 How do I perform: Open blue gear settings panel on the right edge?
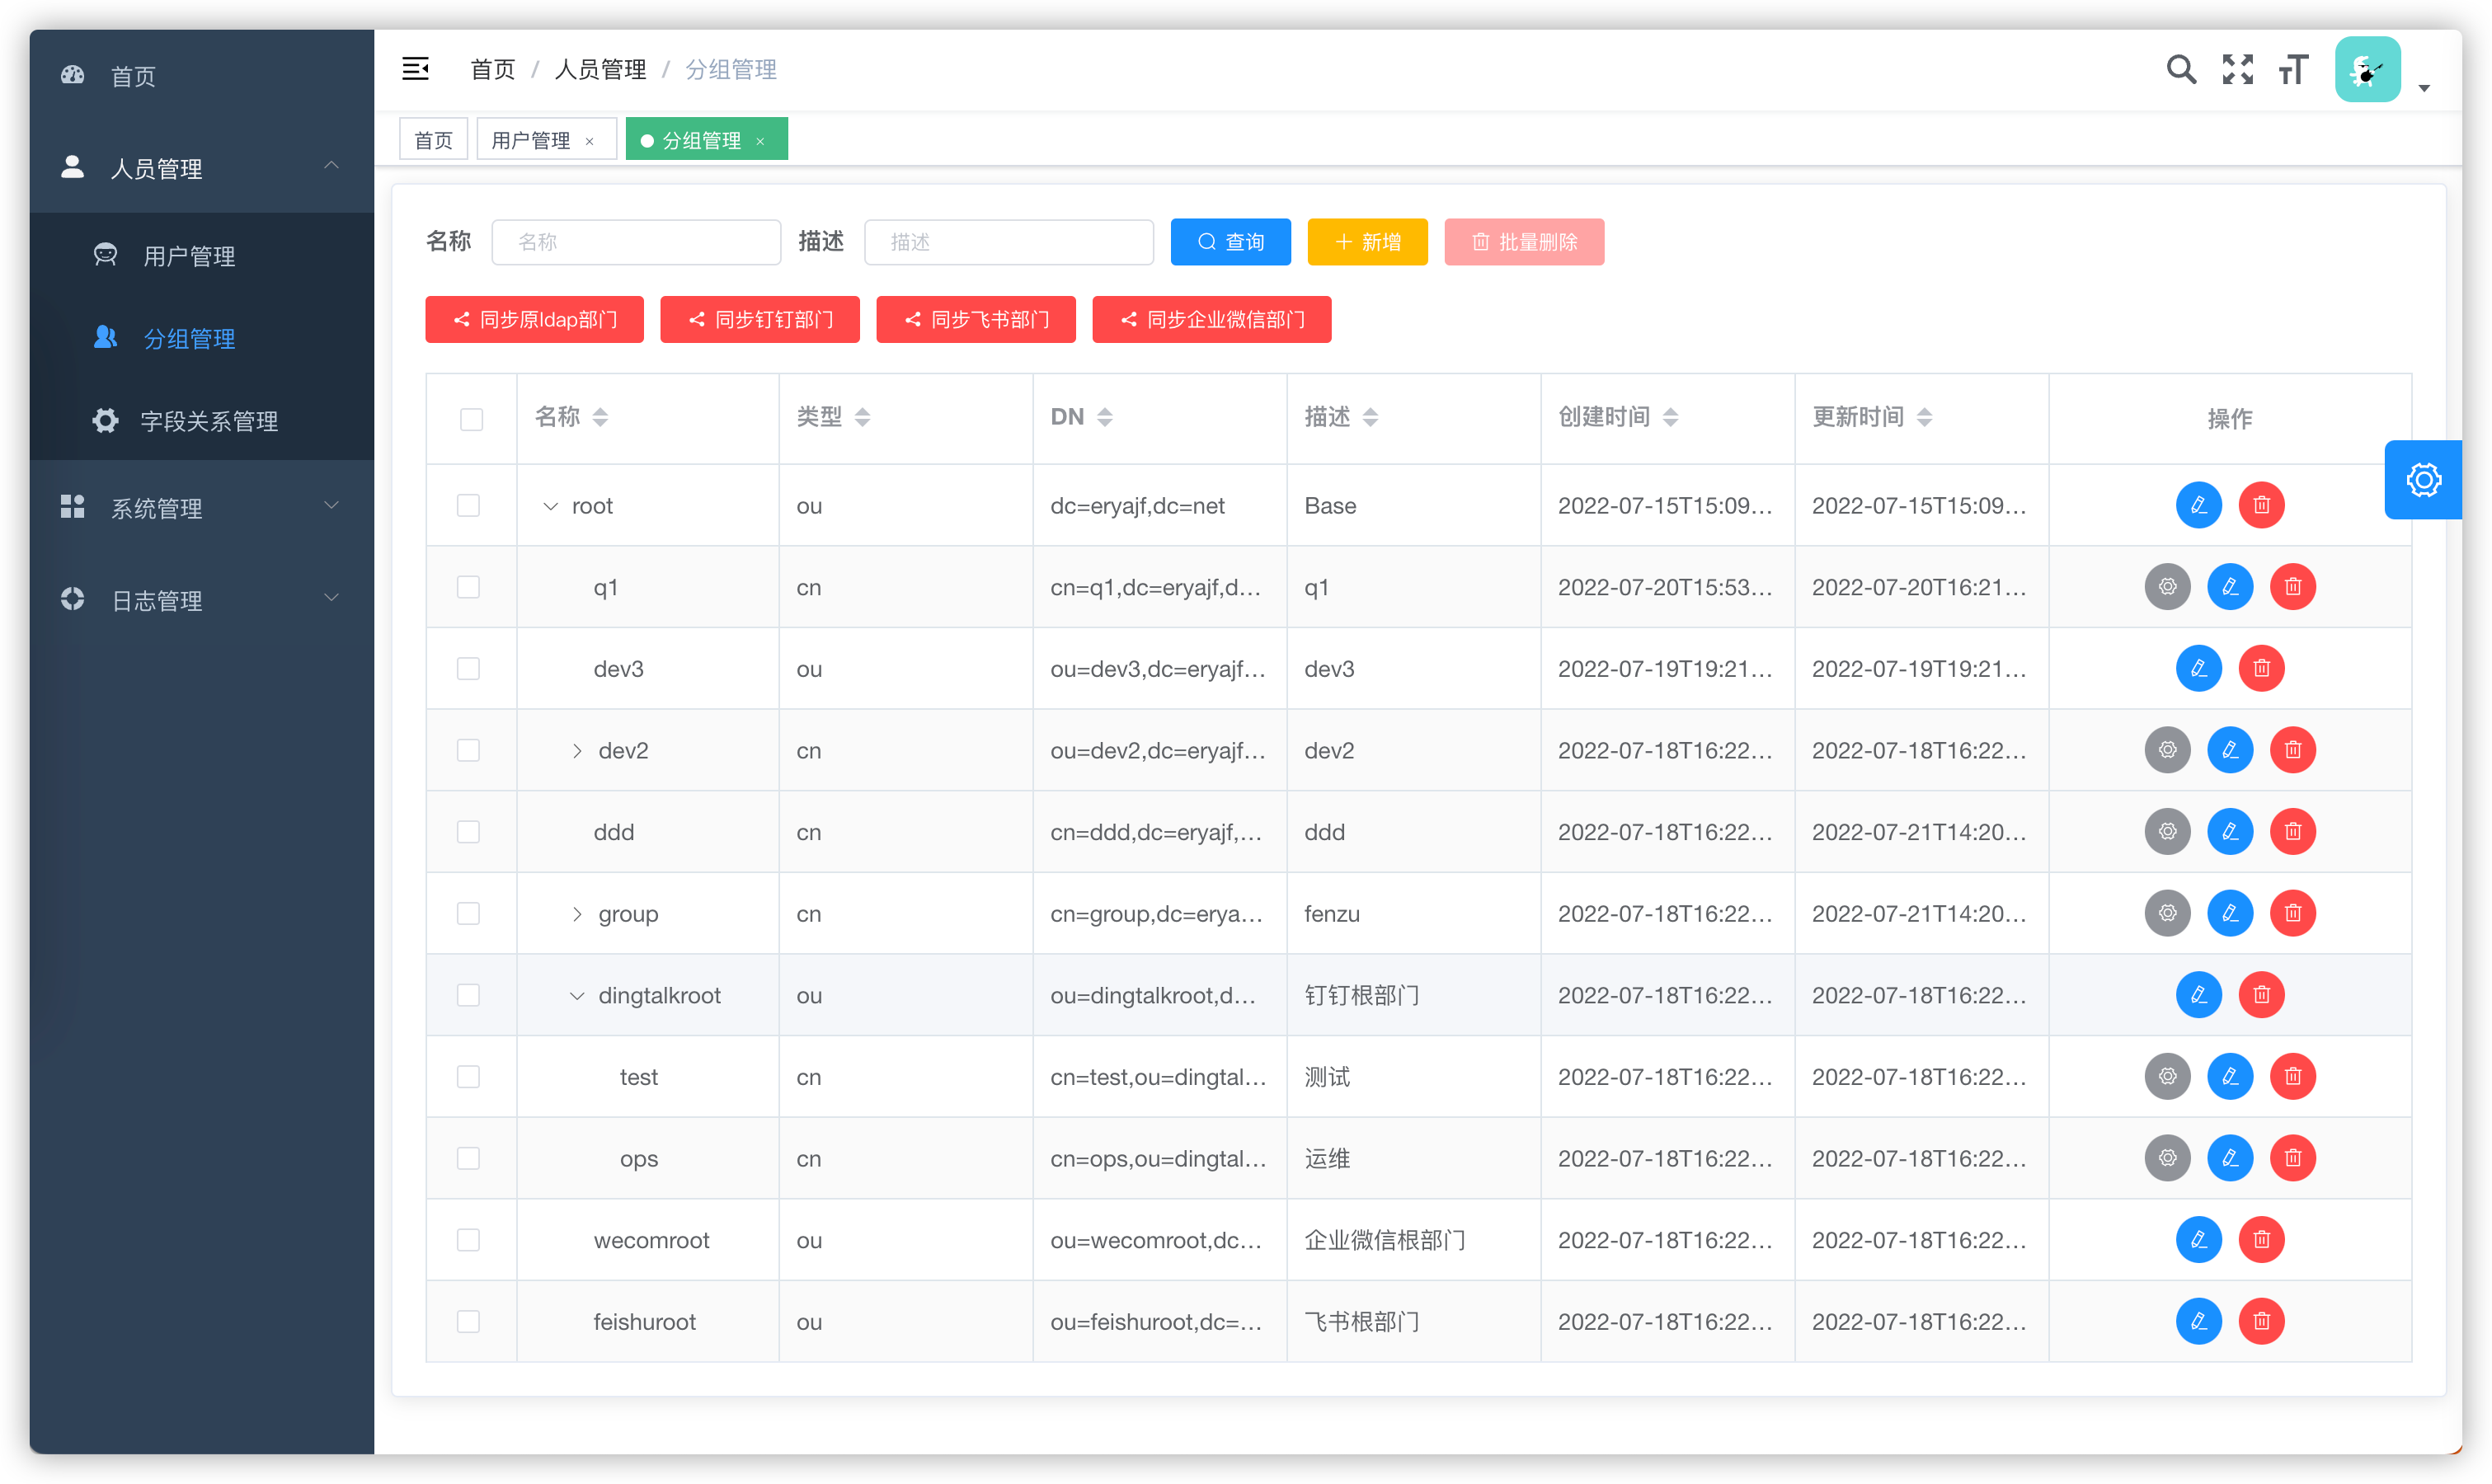[x=2423, y=480]
